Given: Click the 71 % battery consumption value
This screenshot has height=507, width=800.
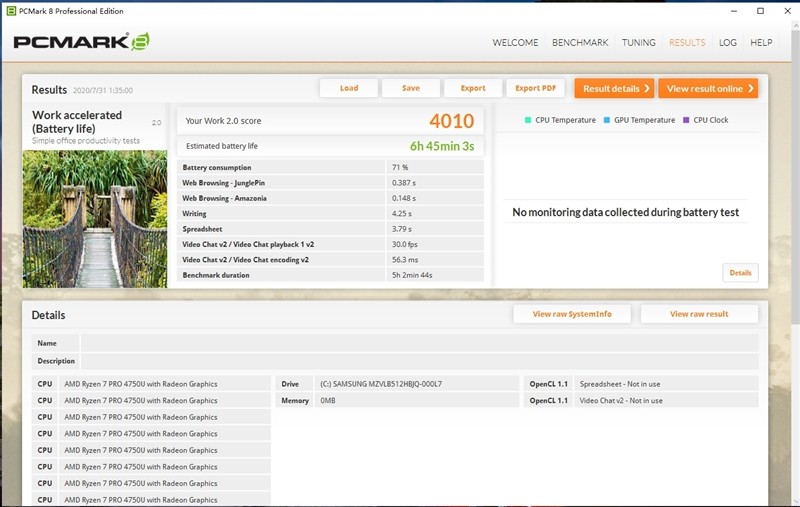Looking at the screenshot, I should pyautogui.click(x=400, y=167).
